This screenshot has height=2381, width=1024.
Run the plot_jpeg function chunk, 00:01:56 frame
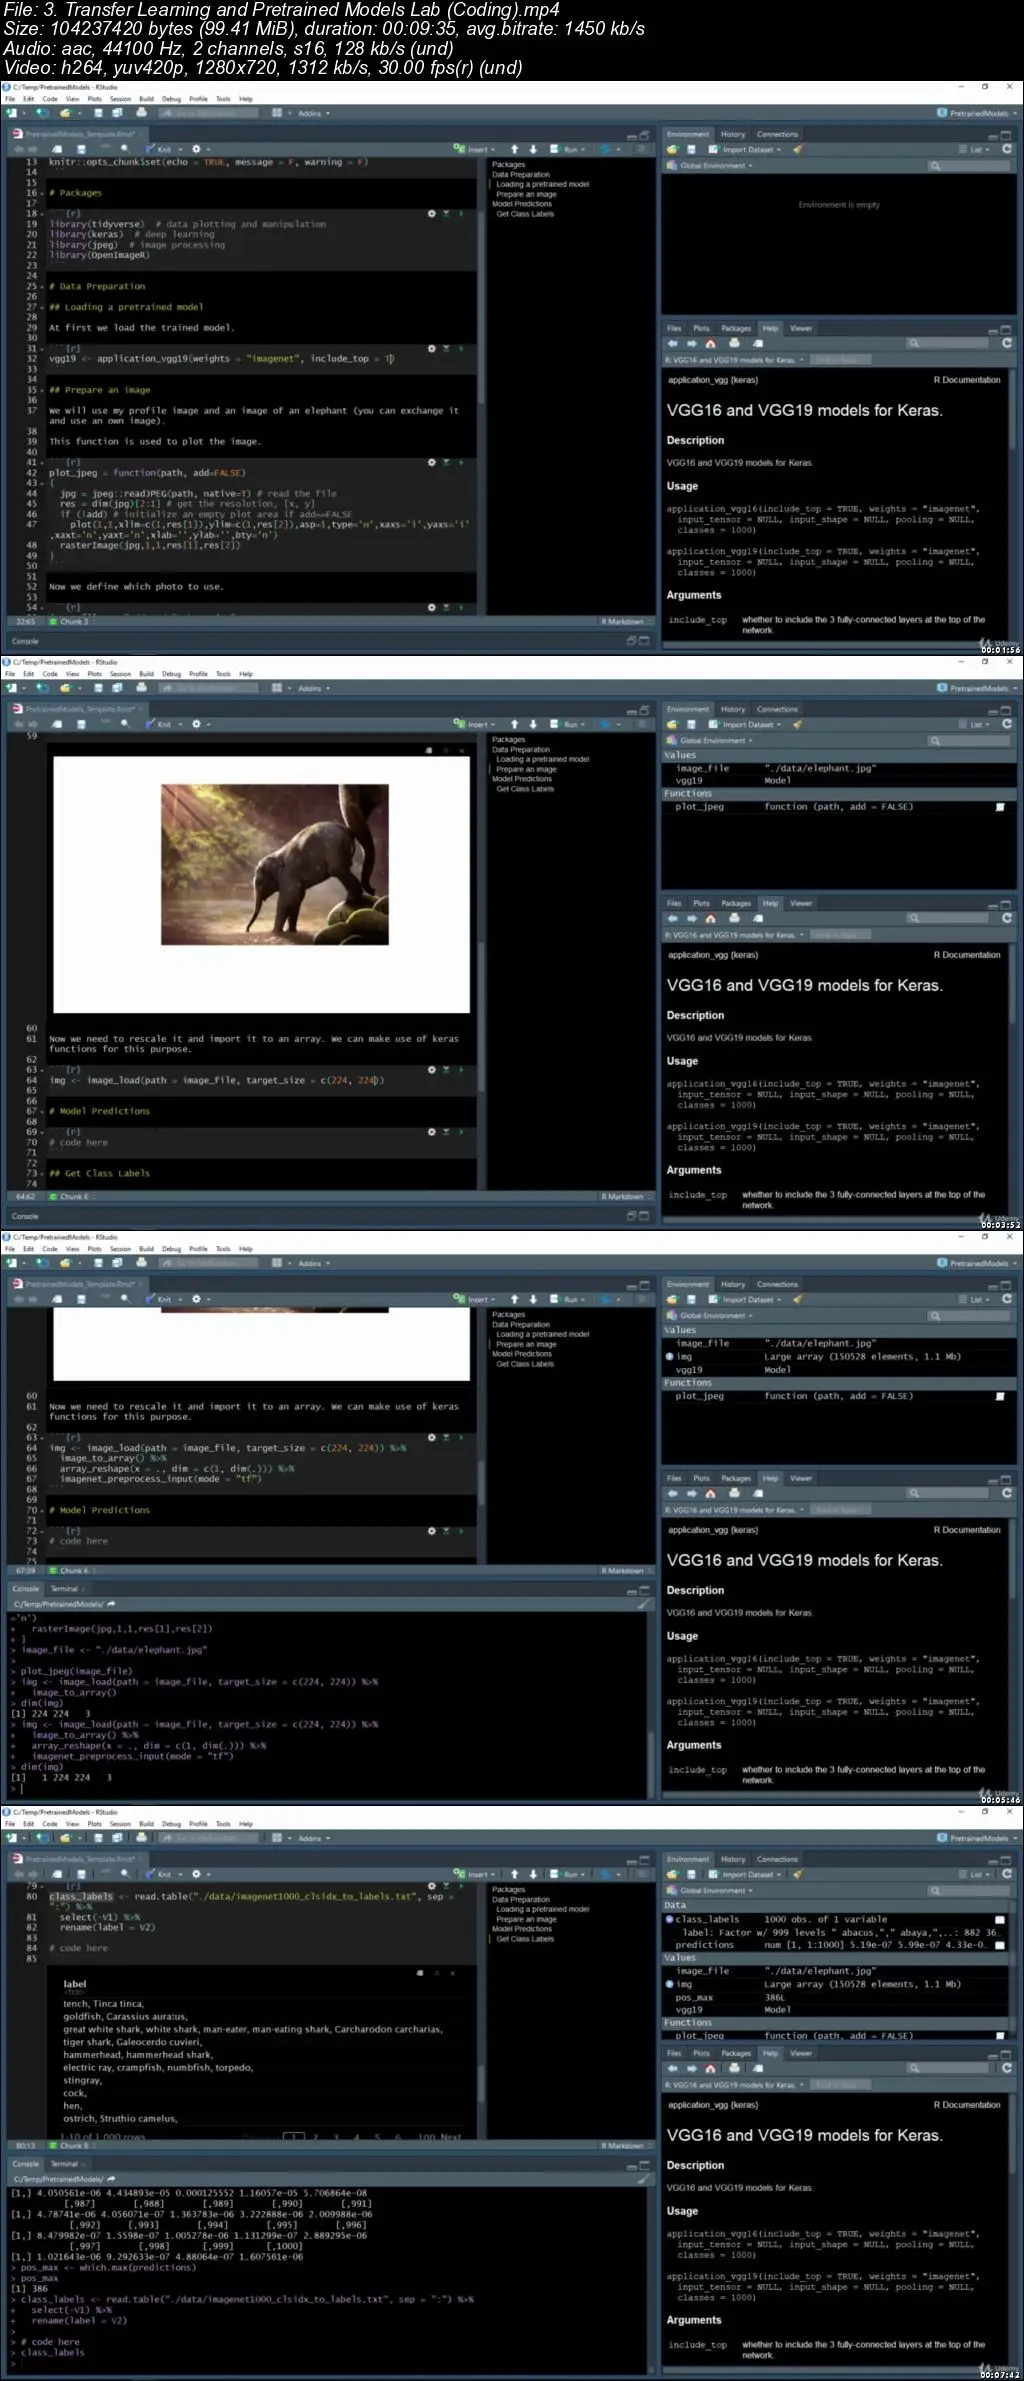coord(461,462)
